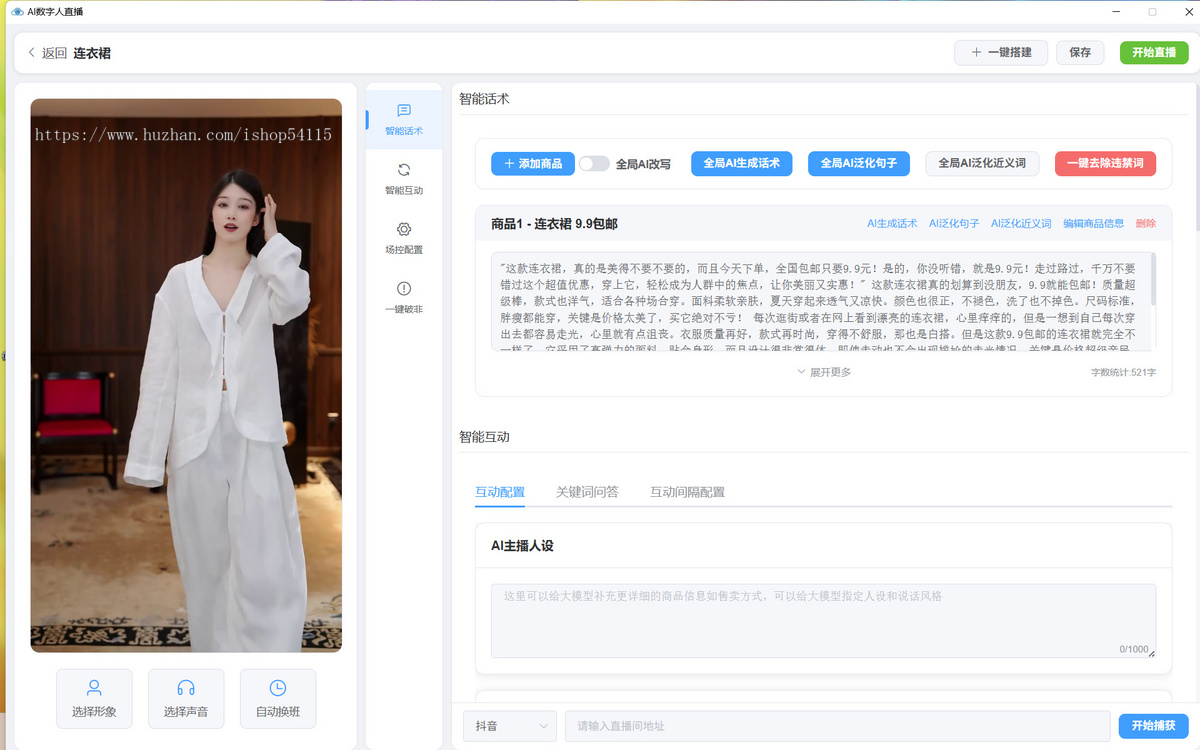Click the AI泛化近义词 link for 商品1
This screenshot has height=750, width=1200.
1021,224
